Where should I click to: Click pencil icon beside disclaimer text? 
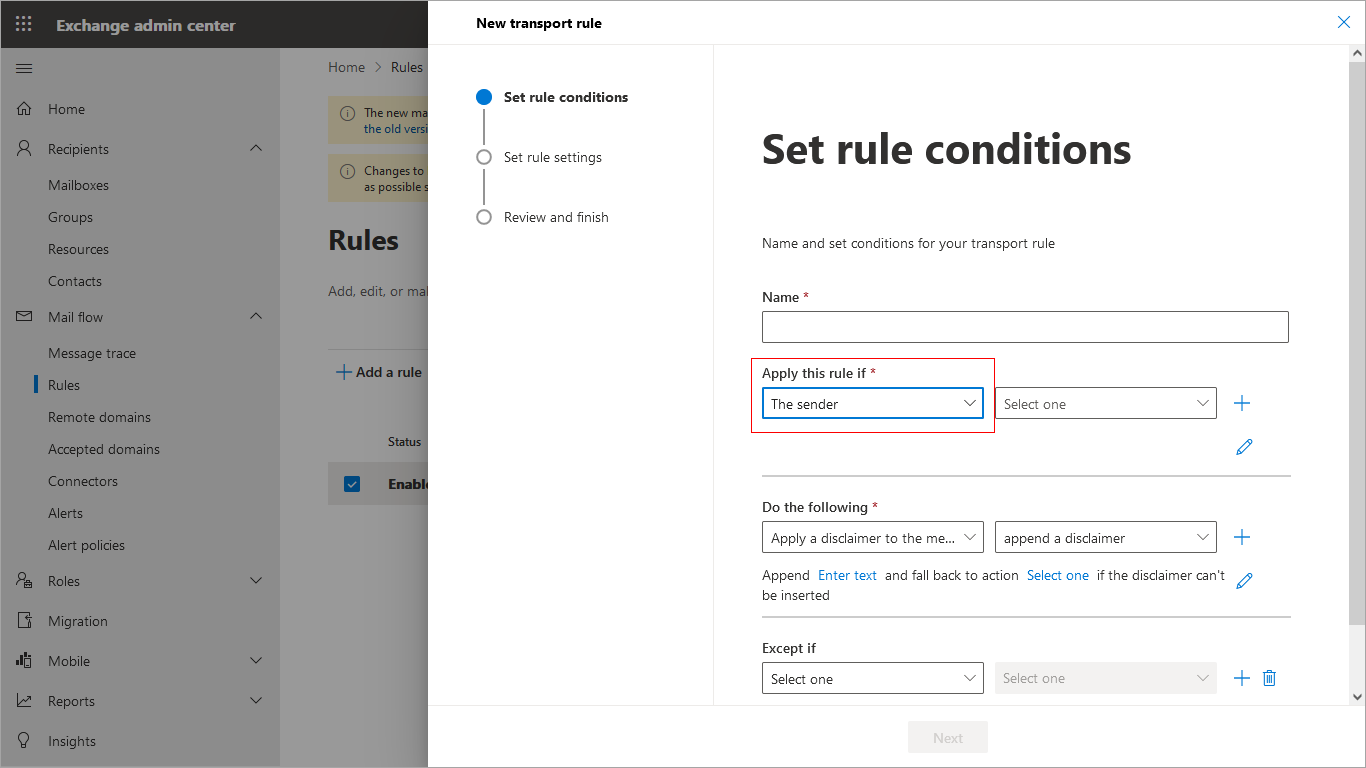[x=1244, y=580]
